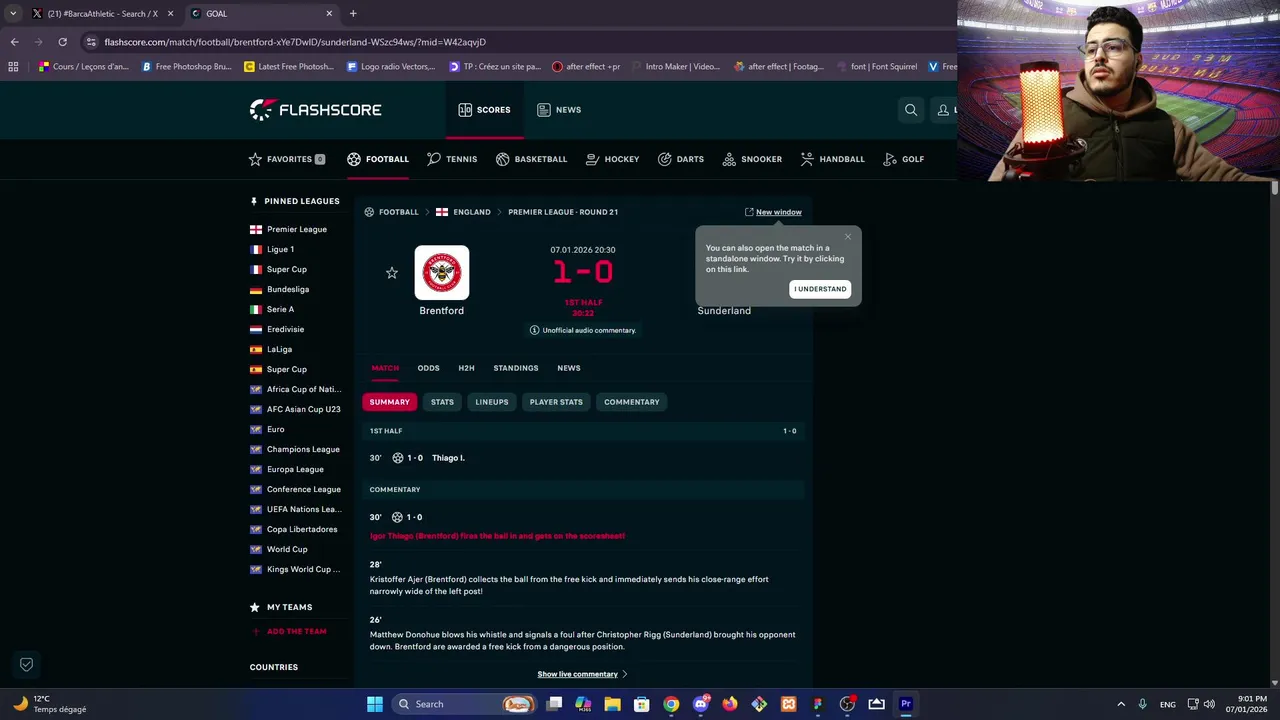Open match in New window link
1280x720 pixels.
[773, 212]
